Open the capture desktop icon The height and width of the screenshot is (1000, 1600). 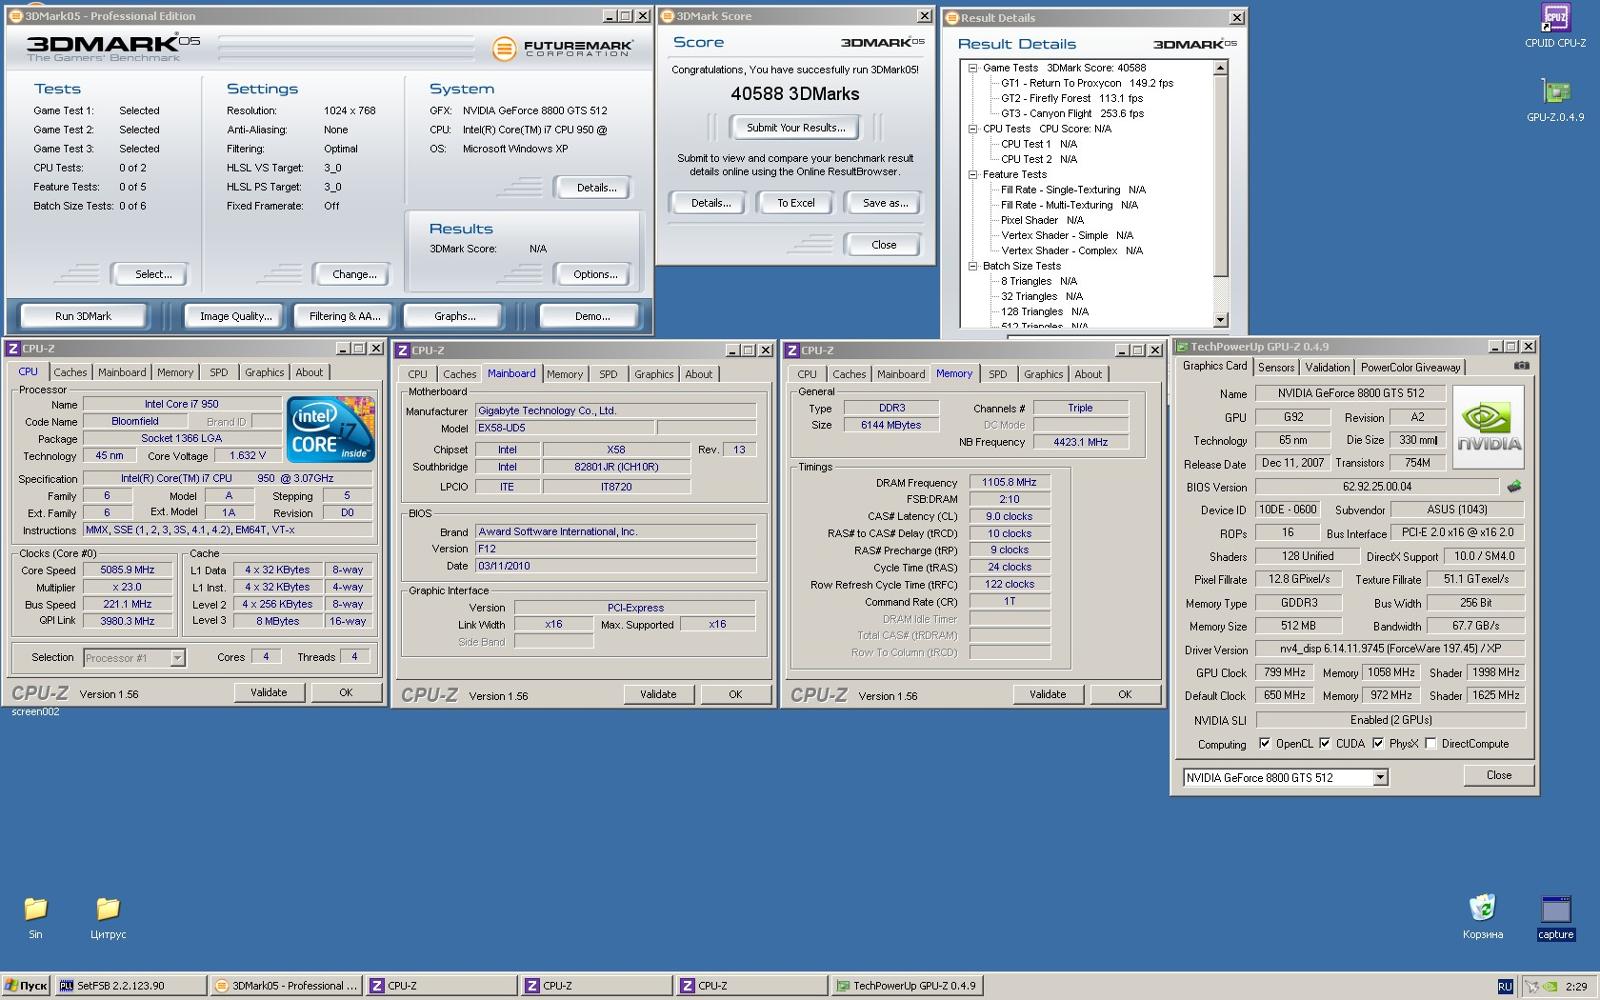[1555, 917]
